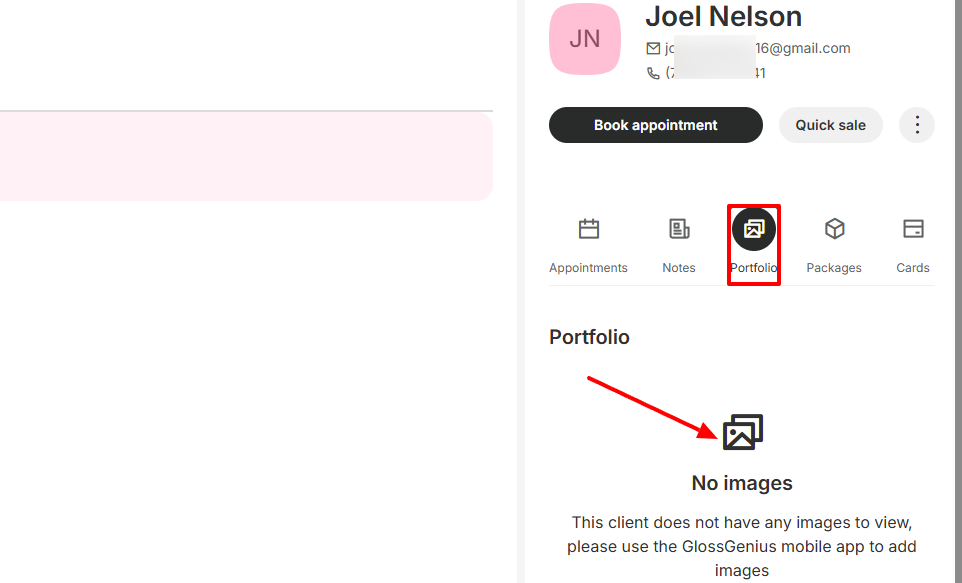
Task: Click the envelope email icon
Action: click(654, 48)
